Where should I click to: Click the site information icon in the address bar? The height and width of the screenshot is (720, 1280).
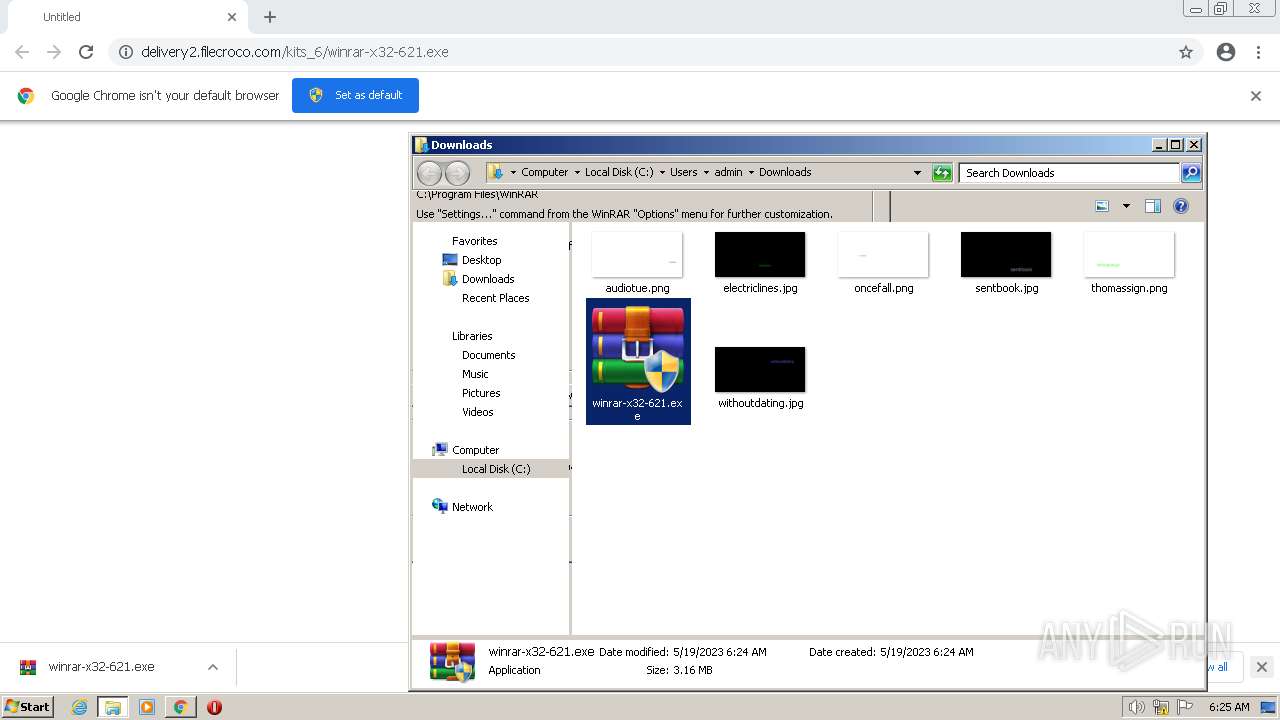[126, 52]
